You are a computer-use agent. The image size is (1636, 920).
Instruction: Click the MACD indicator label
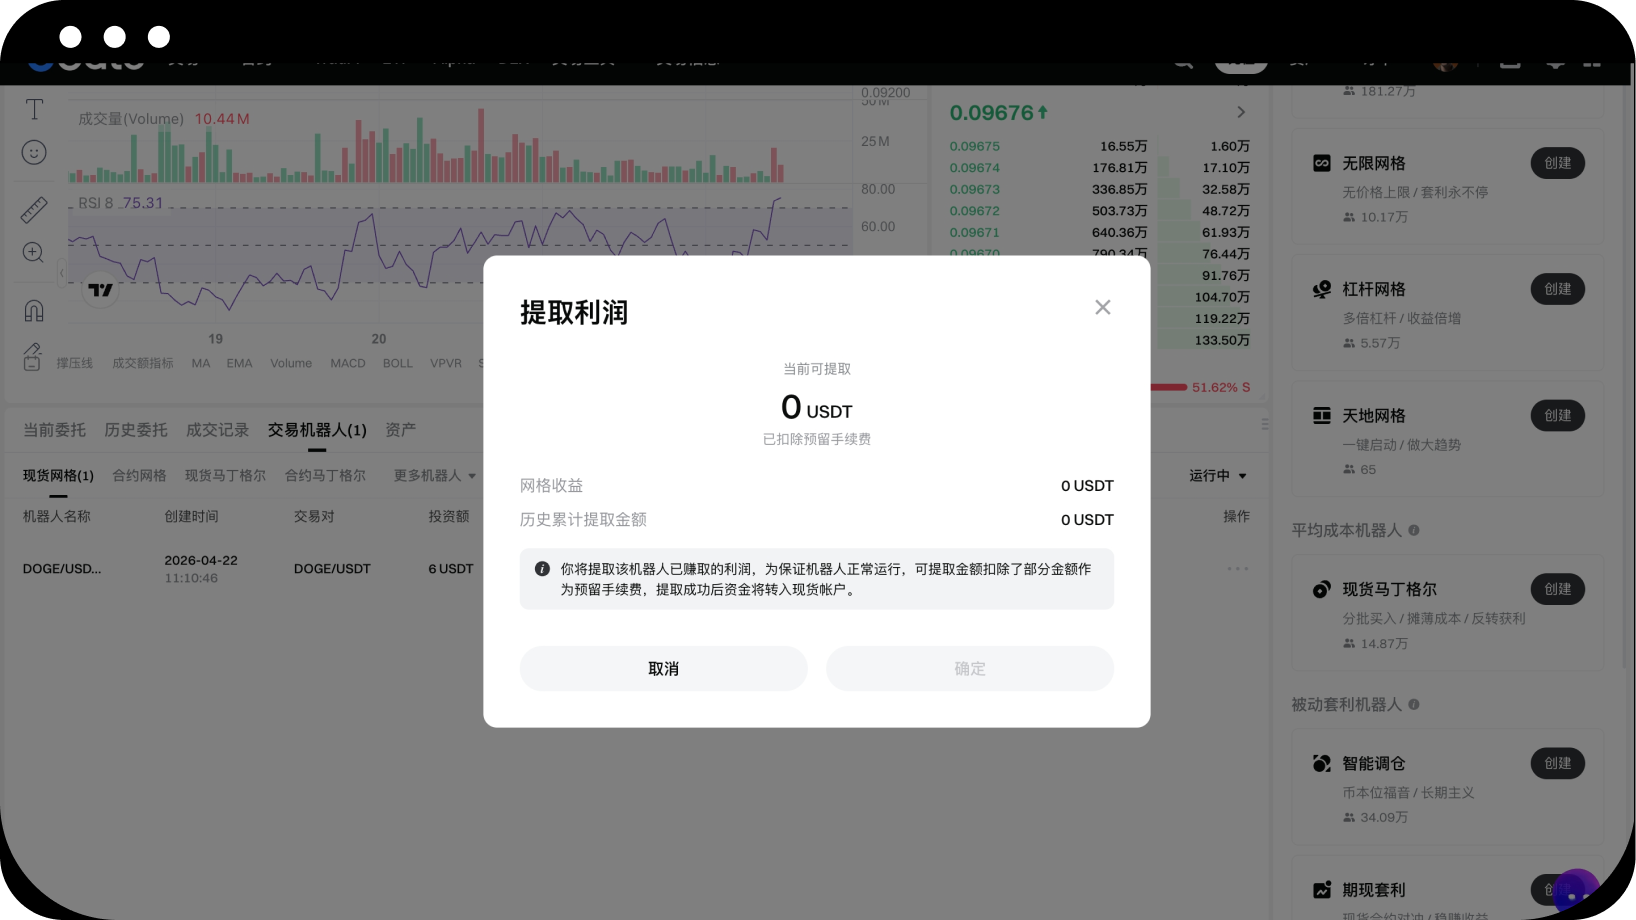[348, 363]
